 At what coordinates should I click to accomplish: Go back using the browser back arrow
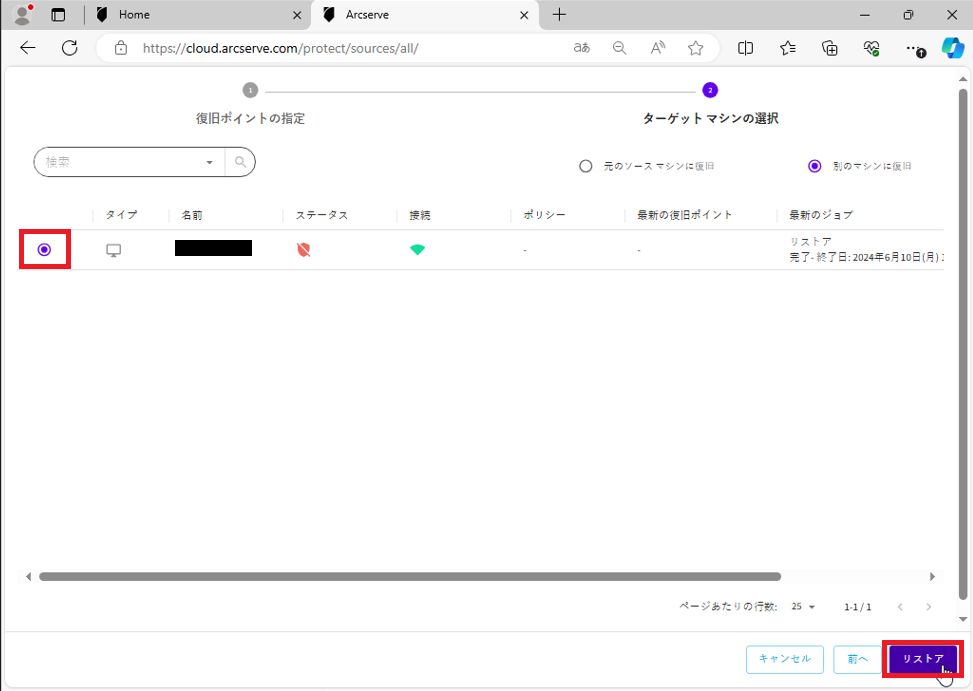tap(28, 48)
